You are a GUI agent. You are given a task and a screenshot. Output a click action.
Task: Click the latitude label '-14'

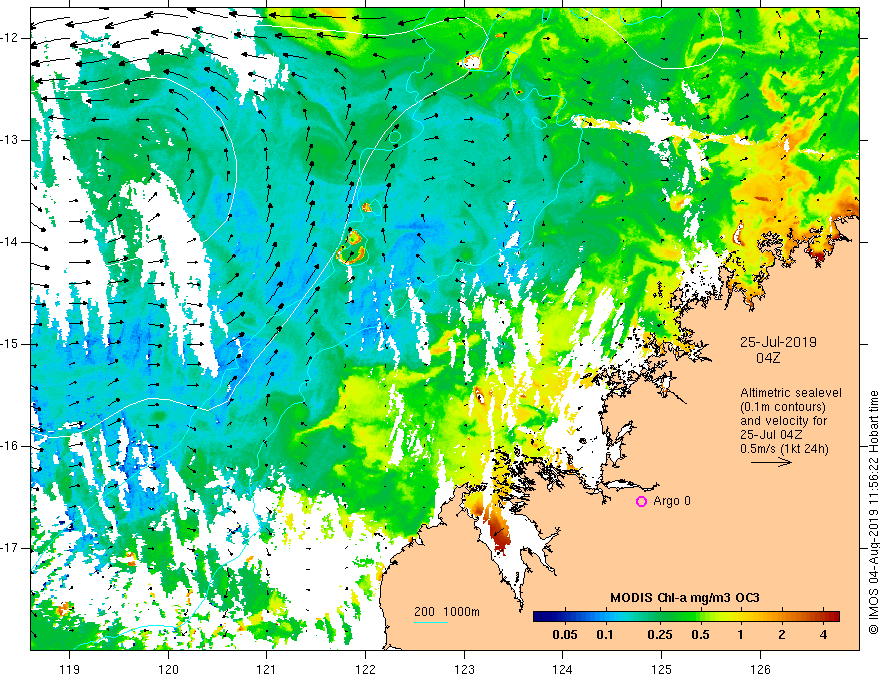click(11, 242)
